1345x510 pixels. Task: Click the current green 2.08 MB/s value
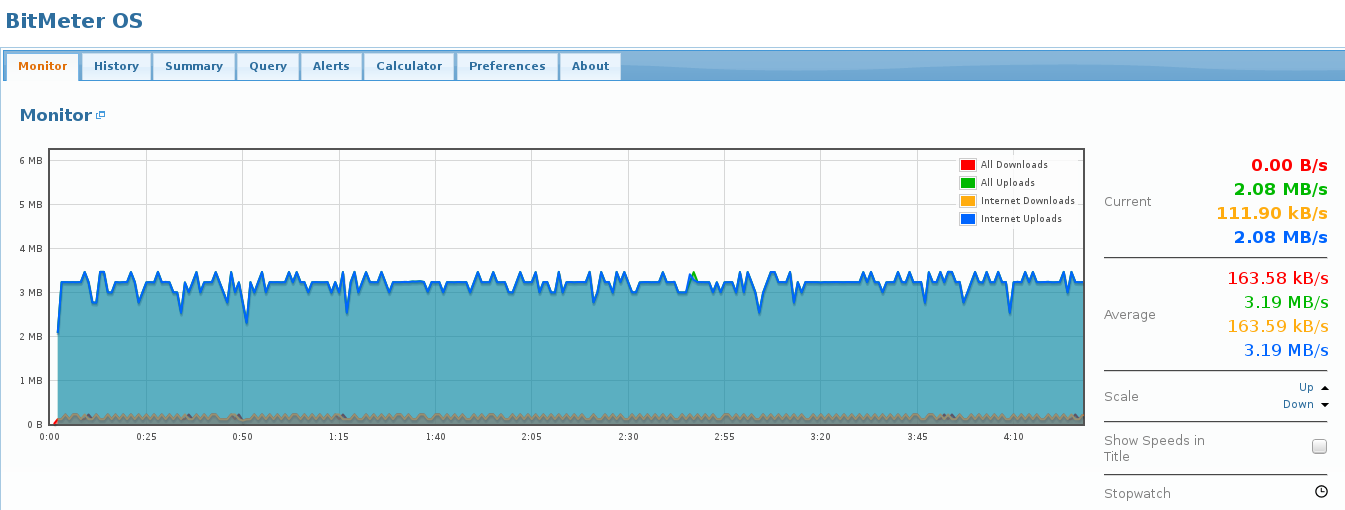(1281, 190)
